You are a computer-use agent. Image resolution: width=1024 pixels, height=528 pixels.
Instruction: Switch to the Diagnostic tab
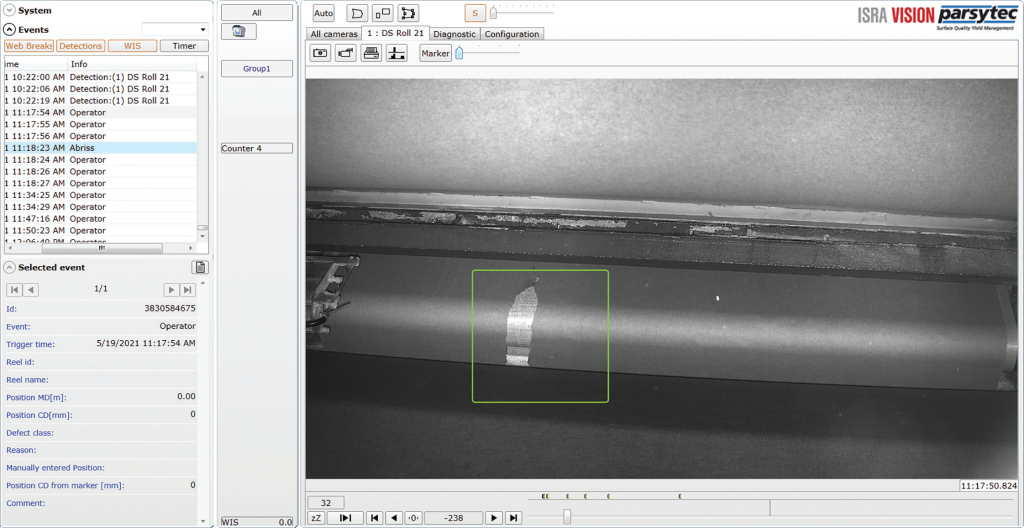coord(455,34)
